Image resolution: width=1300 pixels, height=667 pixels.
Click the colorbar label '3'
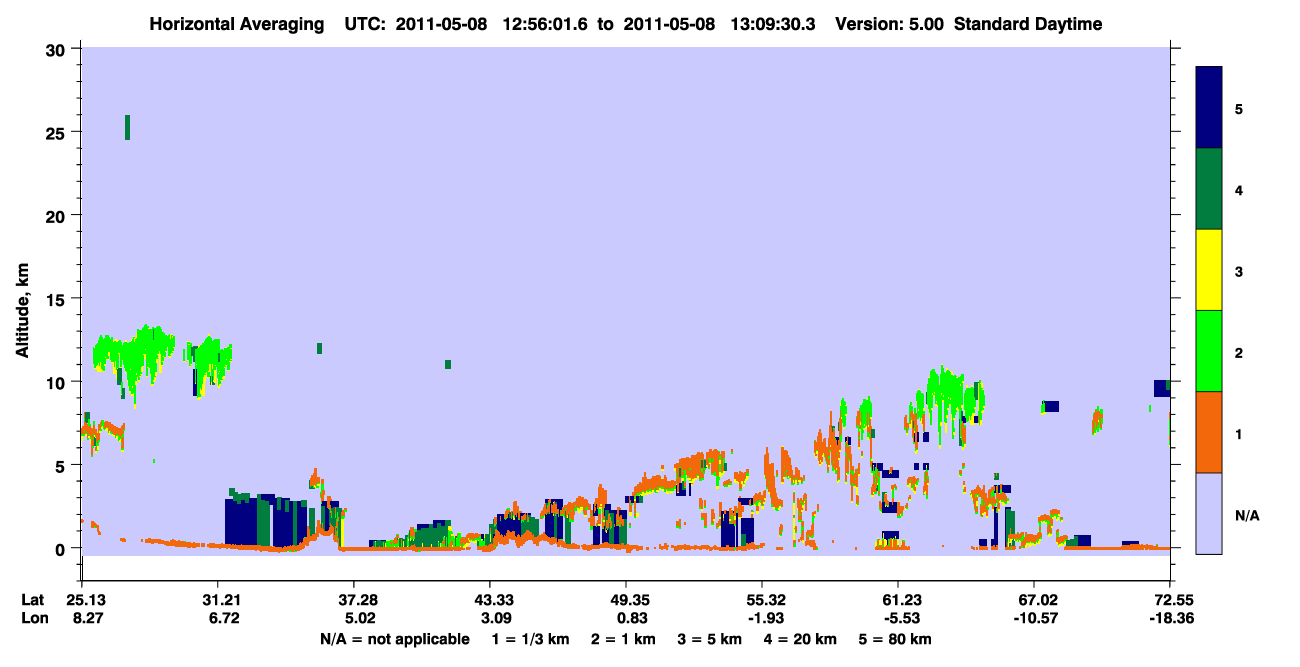1239,270
